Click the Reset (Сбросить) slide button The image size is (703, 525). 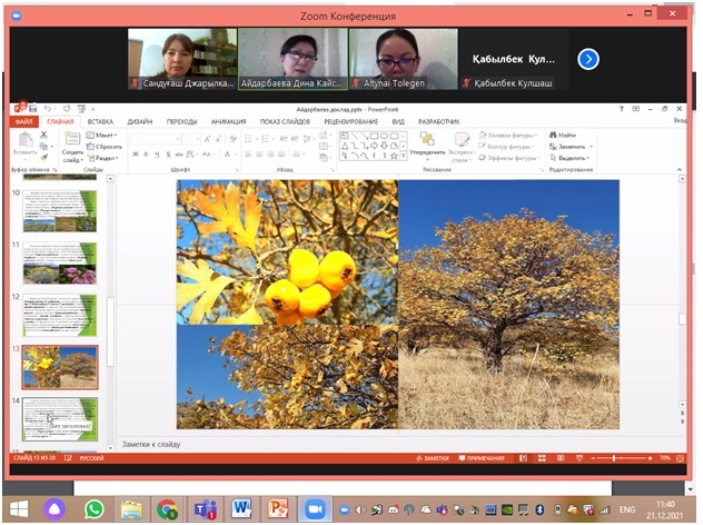coord(105,147)
